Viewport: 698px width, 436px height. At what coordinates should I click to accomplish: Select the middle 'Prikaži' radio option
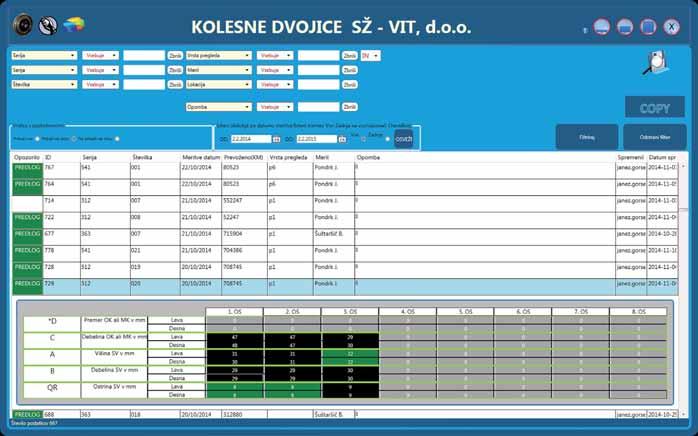pos(73,139)
